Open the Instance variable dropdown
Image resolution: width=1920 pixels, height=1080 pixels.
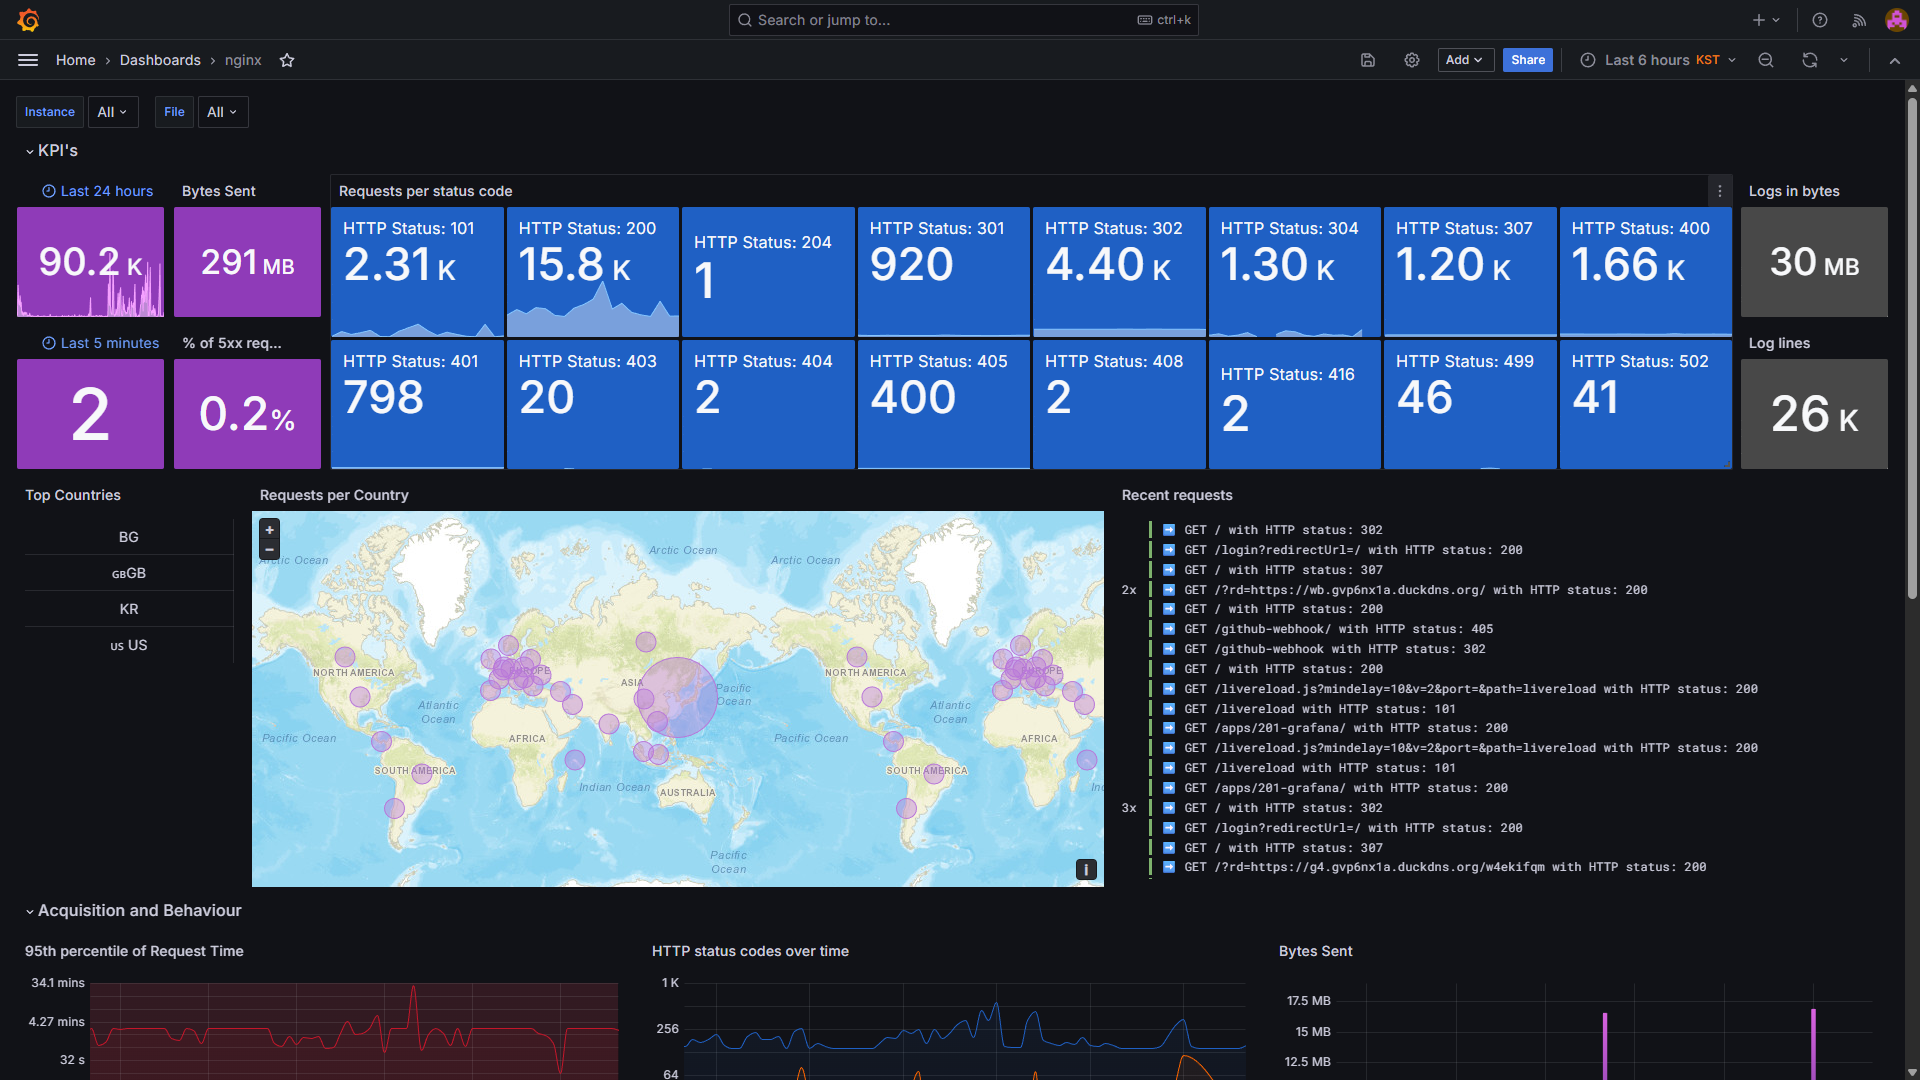tap(112, 112)
